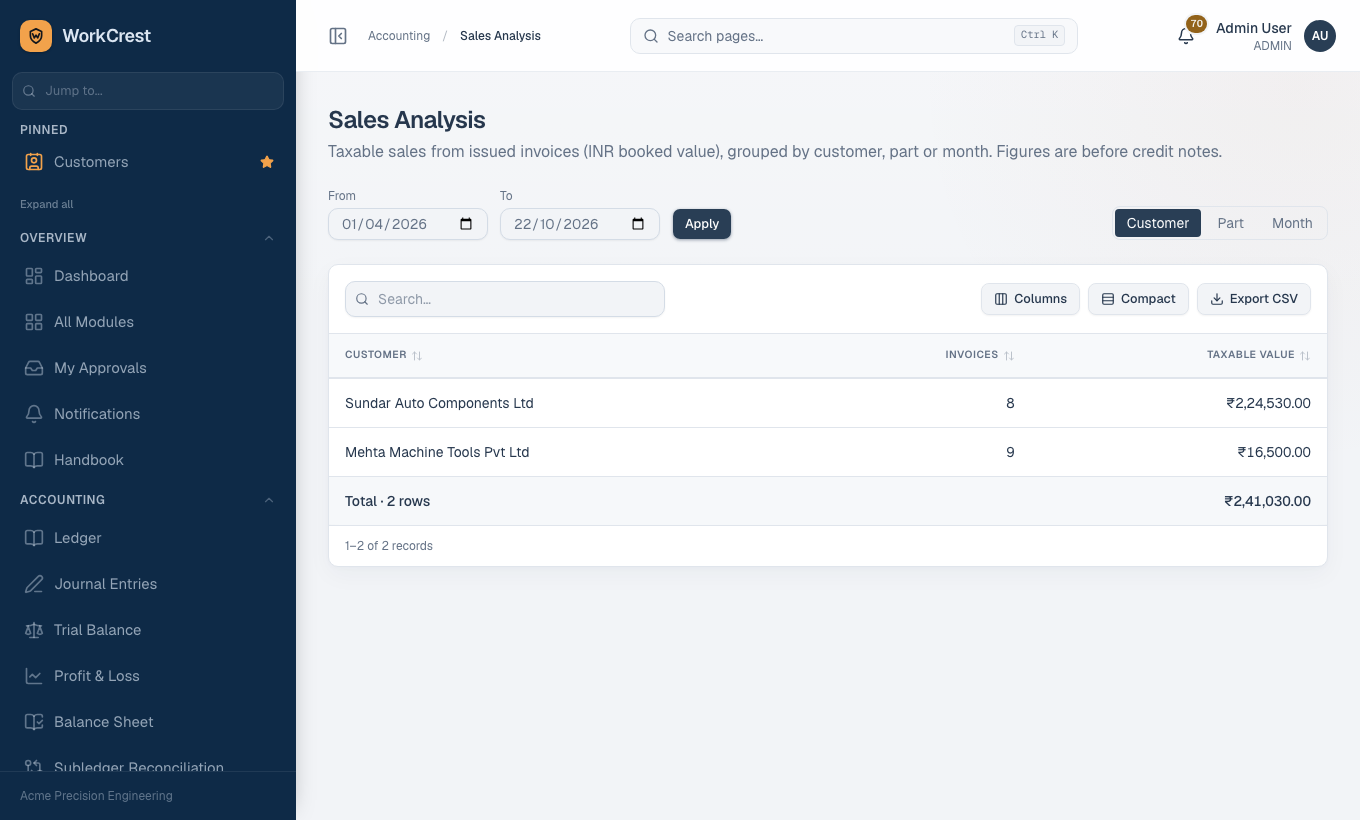Open the Columns chooser dropdown
This screenshot has width=1360, height=820.
[x=1030, y=299]
